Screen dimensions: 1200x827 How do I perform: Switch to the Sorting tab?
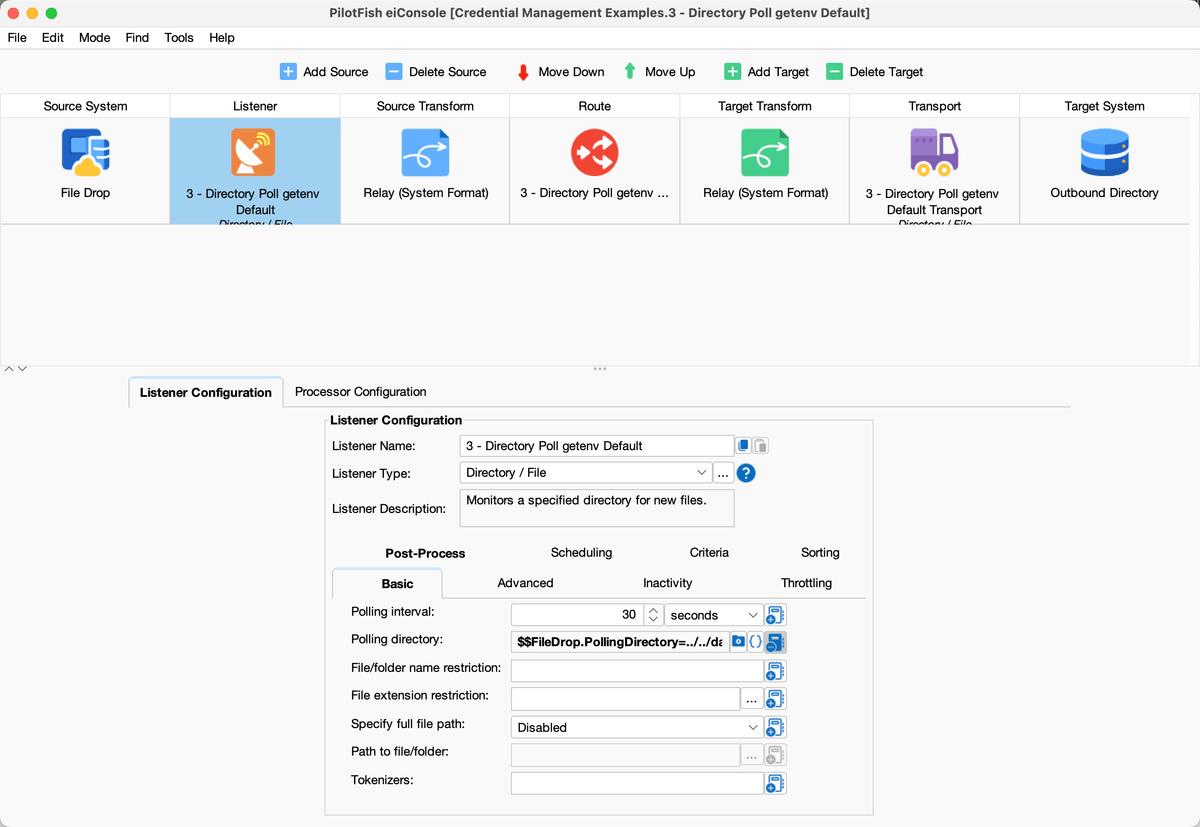pyautogui.click(x=820, y=553)
